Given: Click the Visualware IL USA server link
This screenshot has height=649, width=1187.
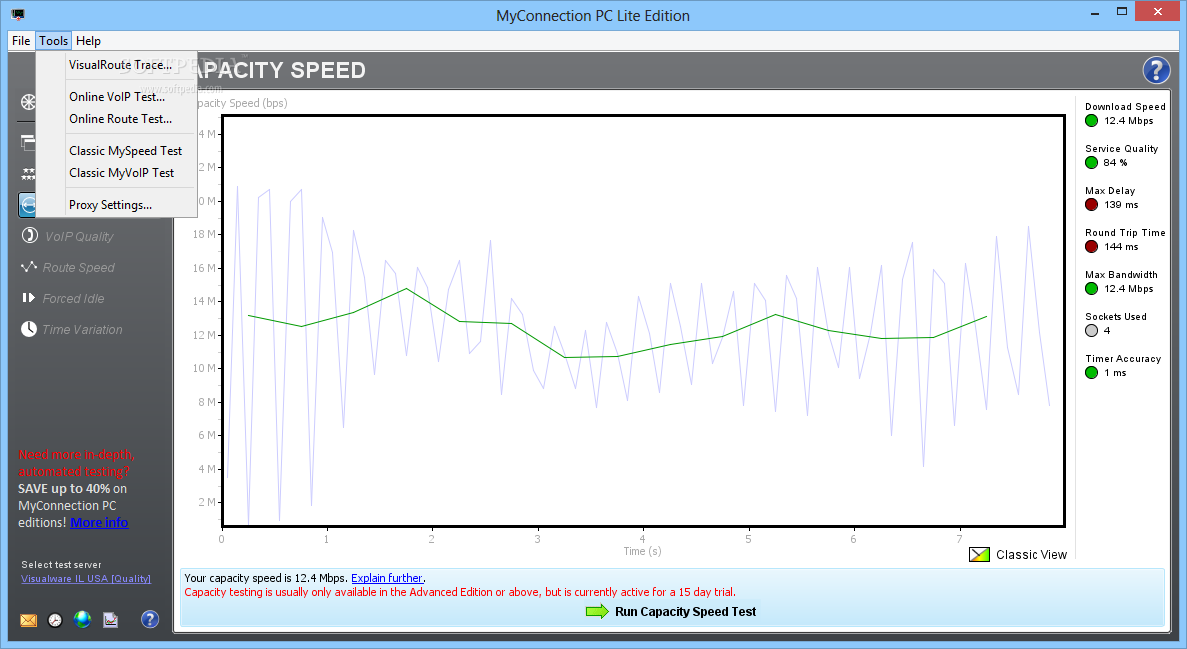Looking at the screenshot, I should click(86, 579).
